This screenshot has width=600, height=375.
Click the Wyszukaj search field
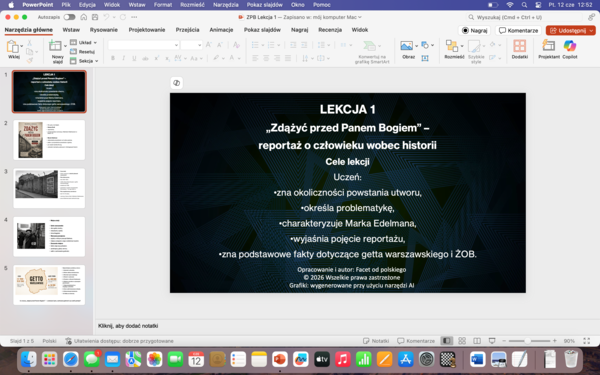[524, 17]
